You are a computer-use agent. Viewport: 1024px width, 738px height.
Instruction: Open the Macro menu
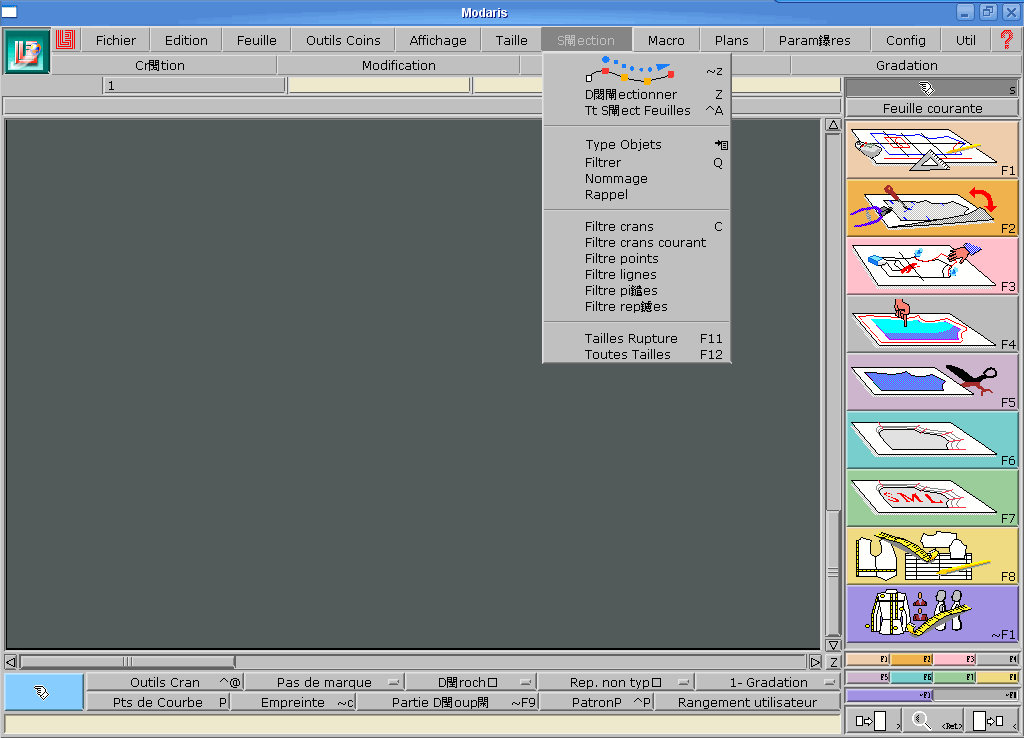coord(666,40)
